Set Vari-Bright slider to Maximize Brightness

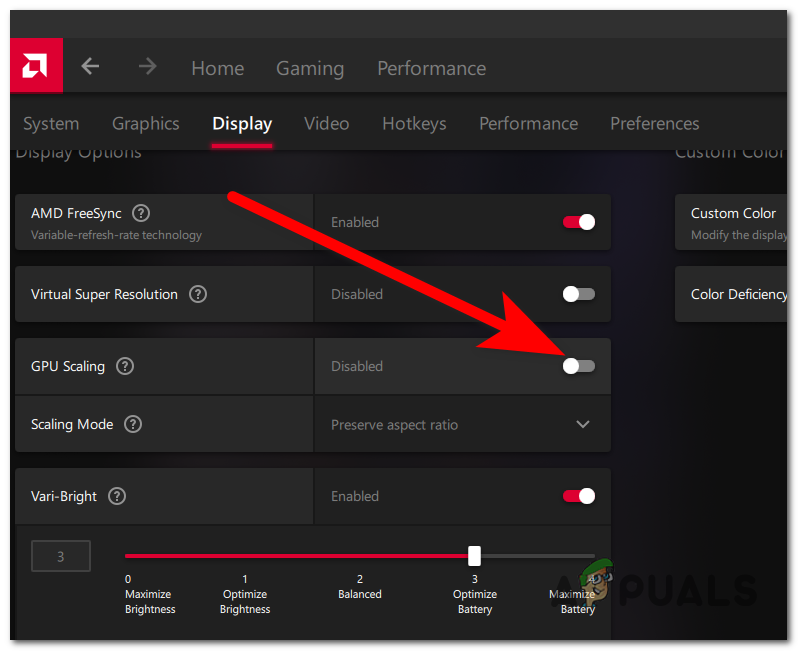128,556
